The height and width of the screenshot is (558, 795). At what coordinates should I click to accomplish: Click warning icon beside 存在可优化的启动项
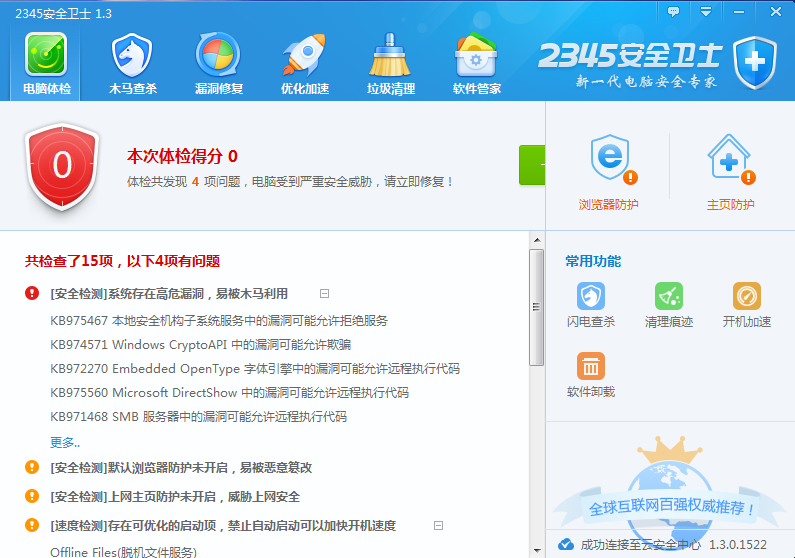(x=32, y=525)
